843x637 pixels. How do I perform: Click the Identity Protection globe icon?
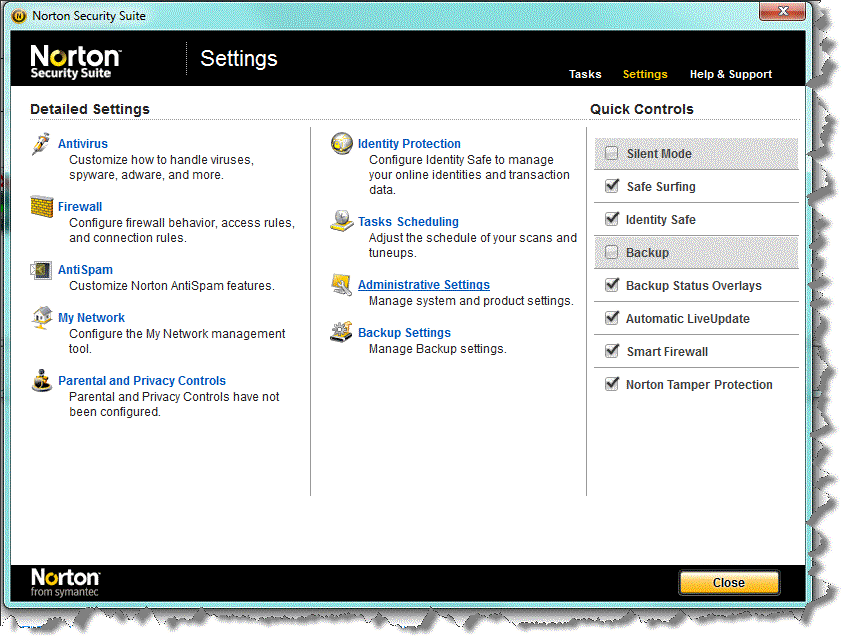tap(342, 144)
